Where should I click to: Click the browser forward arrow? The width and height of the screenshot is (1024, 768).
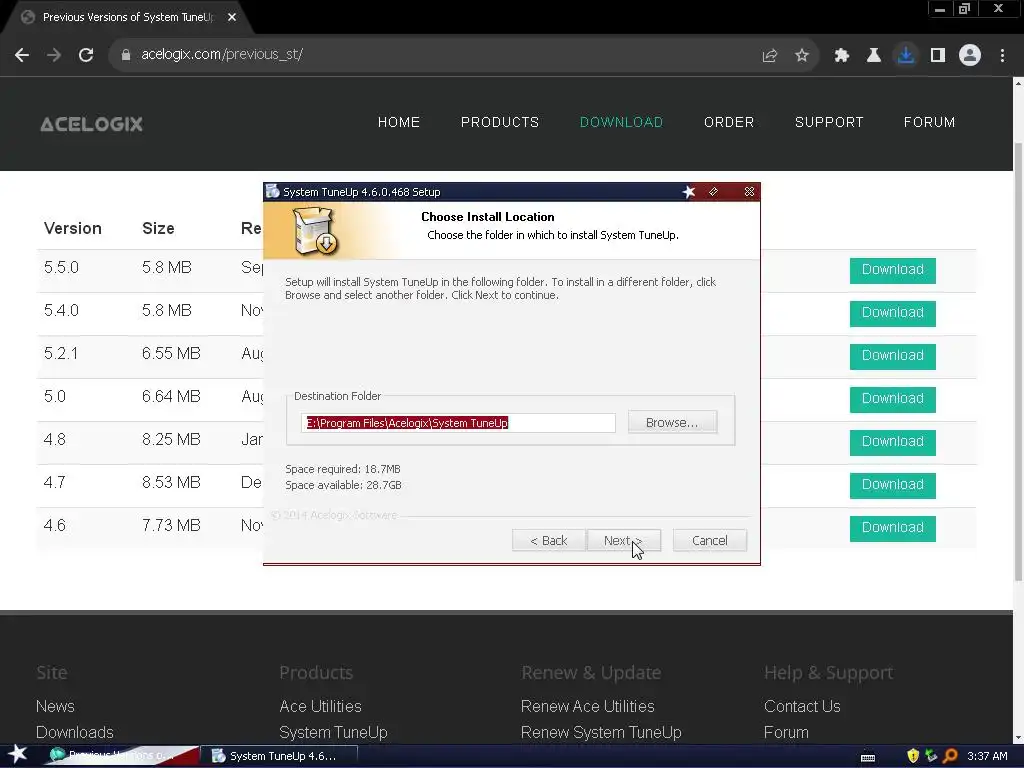tap(54, 55)
